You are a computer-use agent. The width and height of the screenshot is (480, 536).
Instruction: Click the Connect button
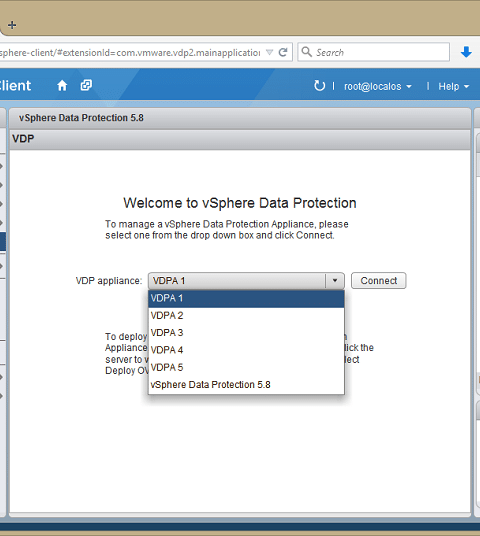click(x=378, y=281)
